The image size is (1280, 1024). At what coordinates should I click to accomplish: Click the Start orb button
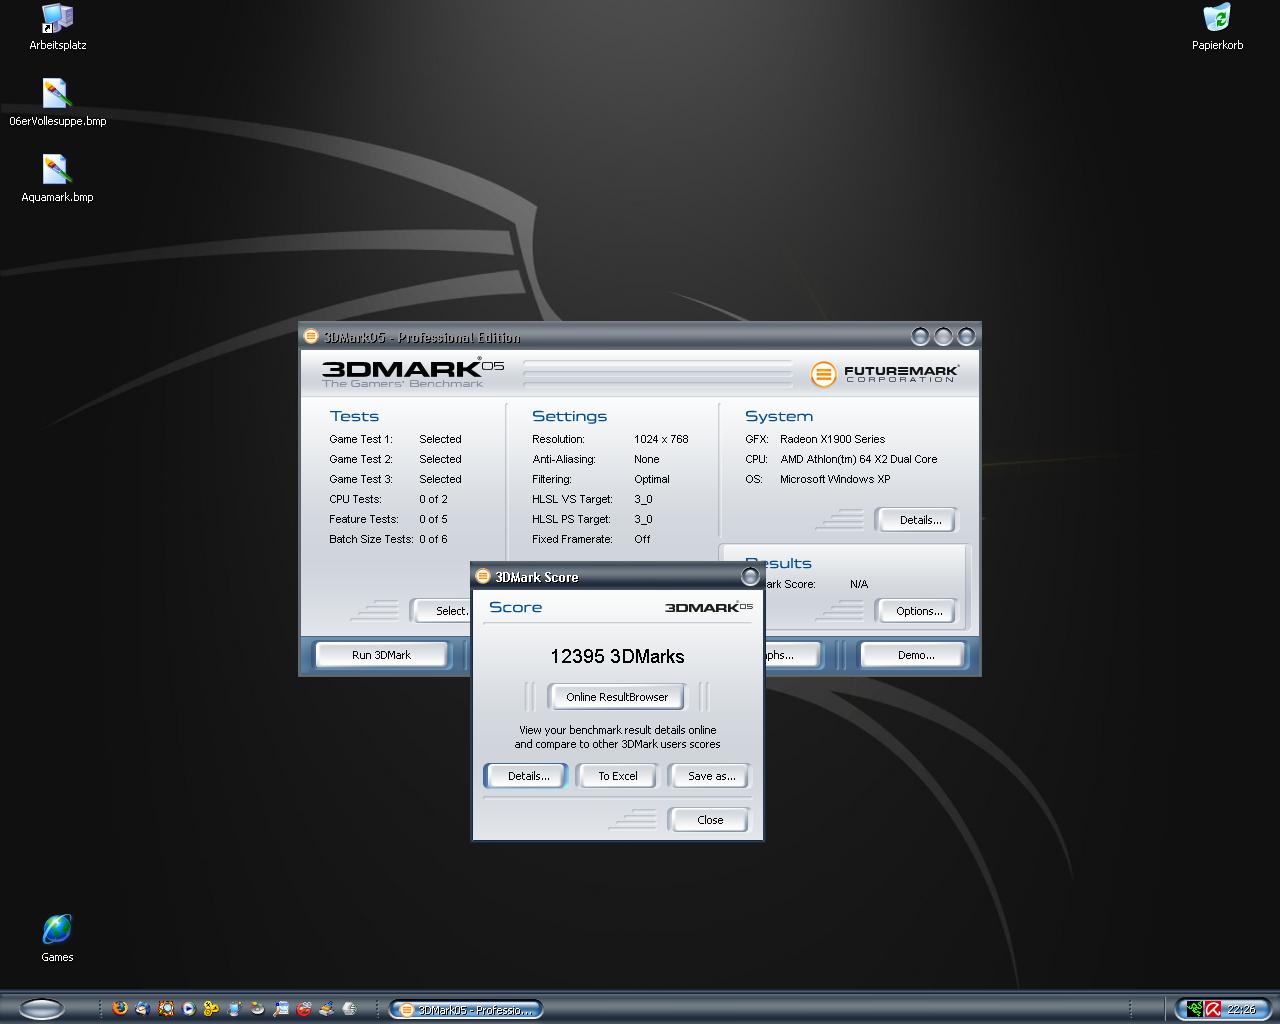point(42,1008)
